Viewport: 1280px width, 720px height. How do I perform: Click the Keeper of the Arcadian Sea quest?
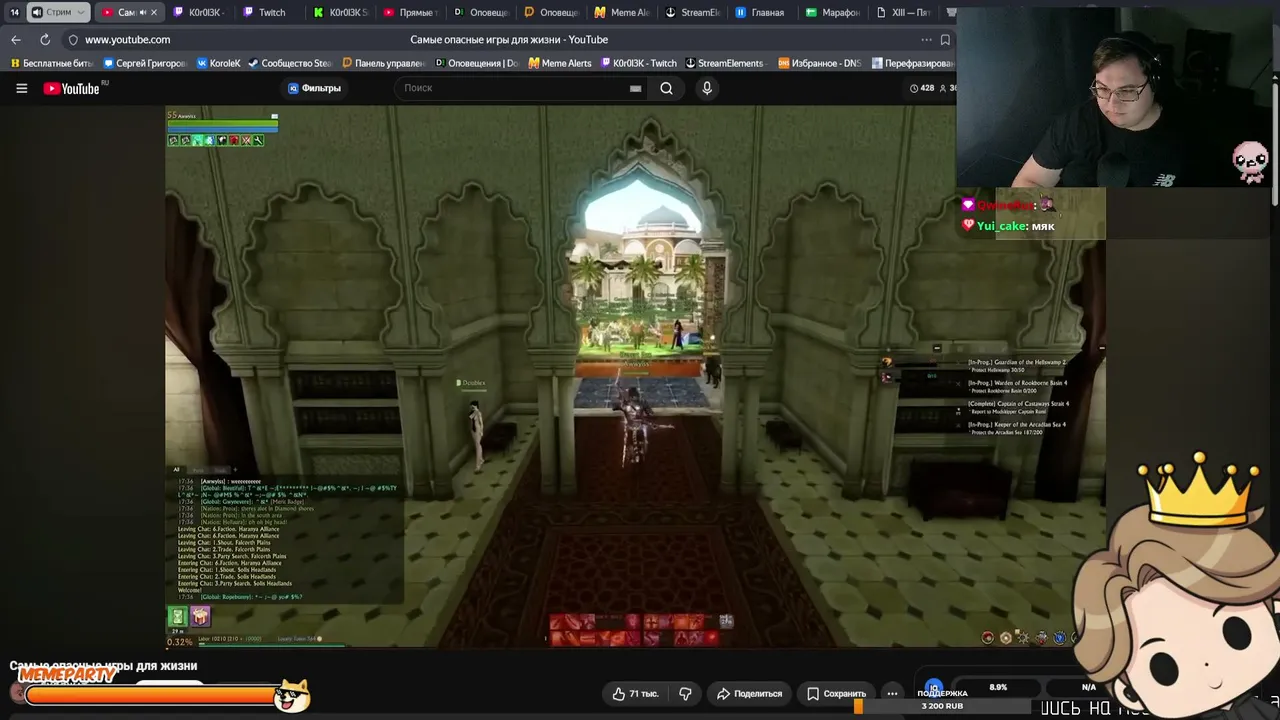pyautogui.click(x=1017, y=428)
